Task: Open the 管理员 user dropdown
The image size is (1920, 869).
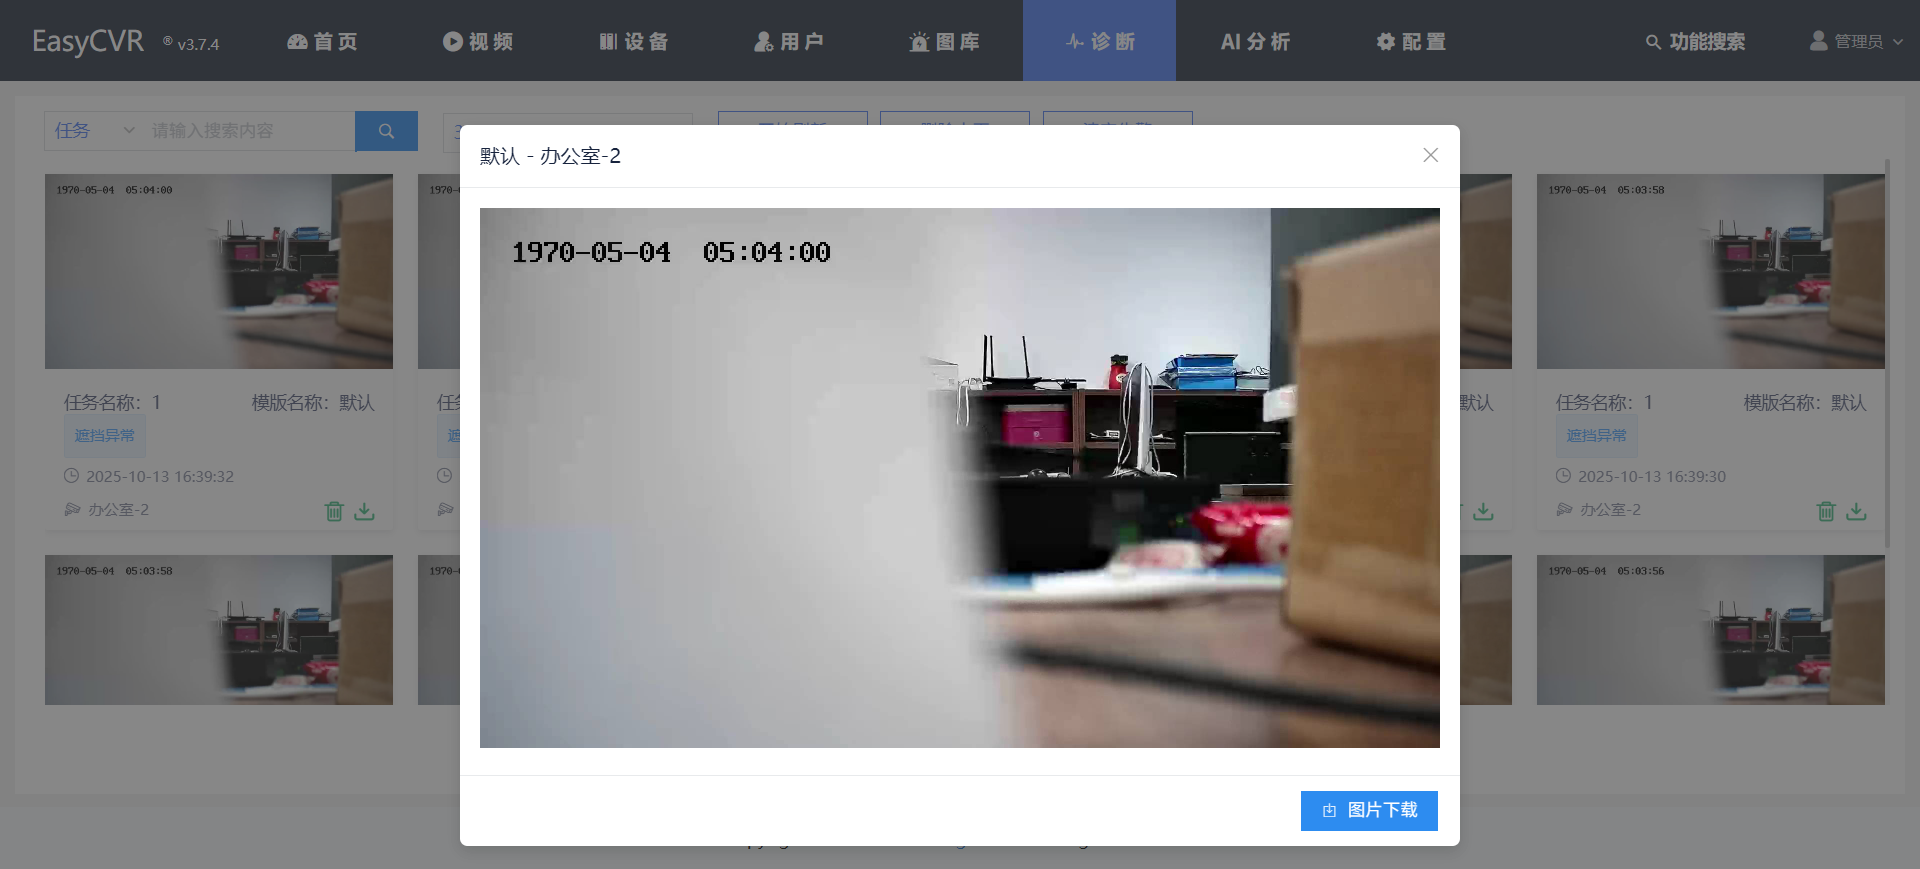Action: point(1856,42)
